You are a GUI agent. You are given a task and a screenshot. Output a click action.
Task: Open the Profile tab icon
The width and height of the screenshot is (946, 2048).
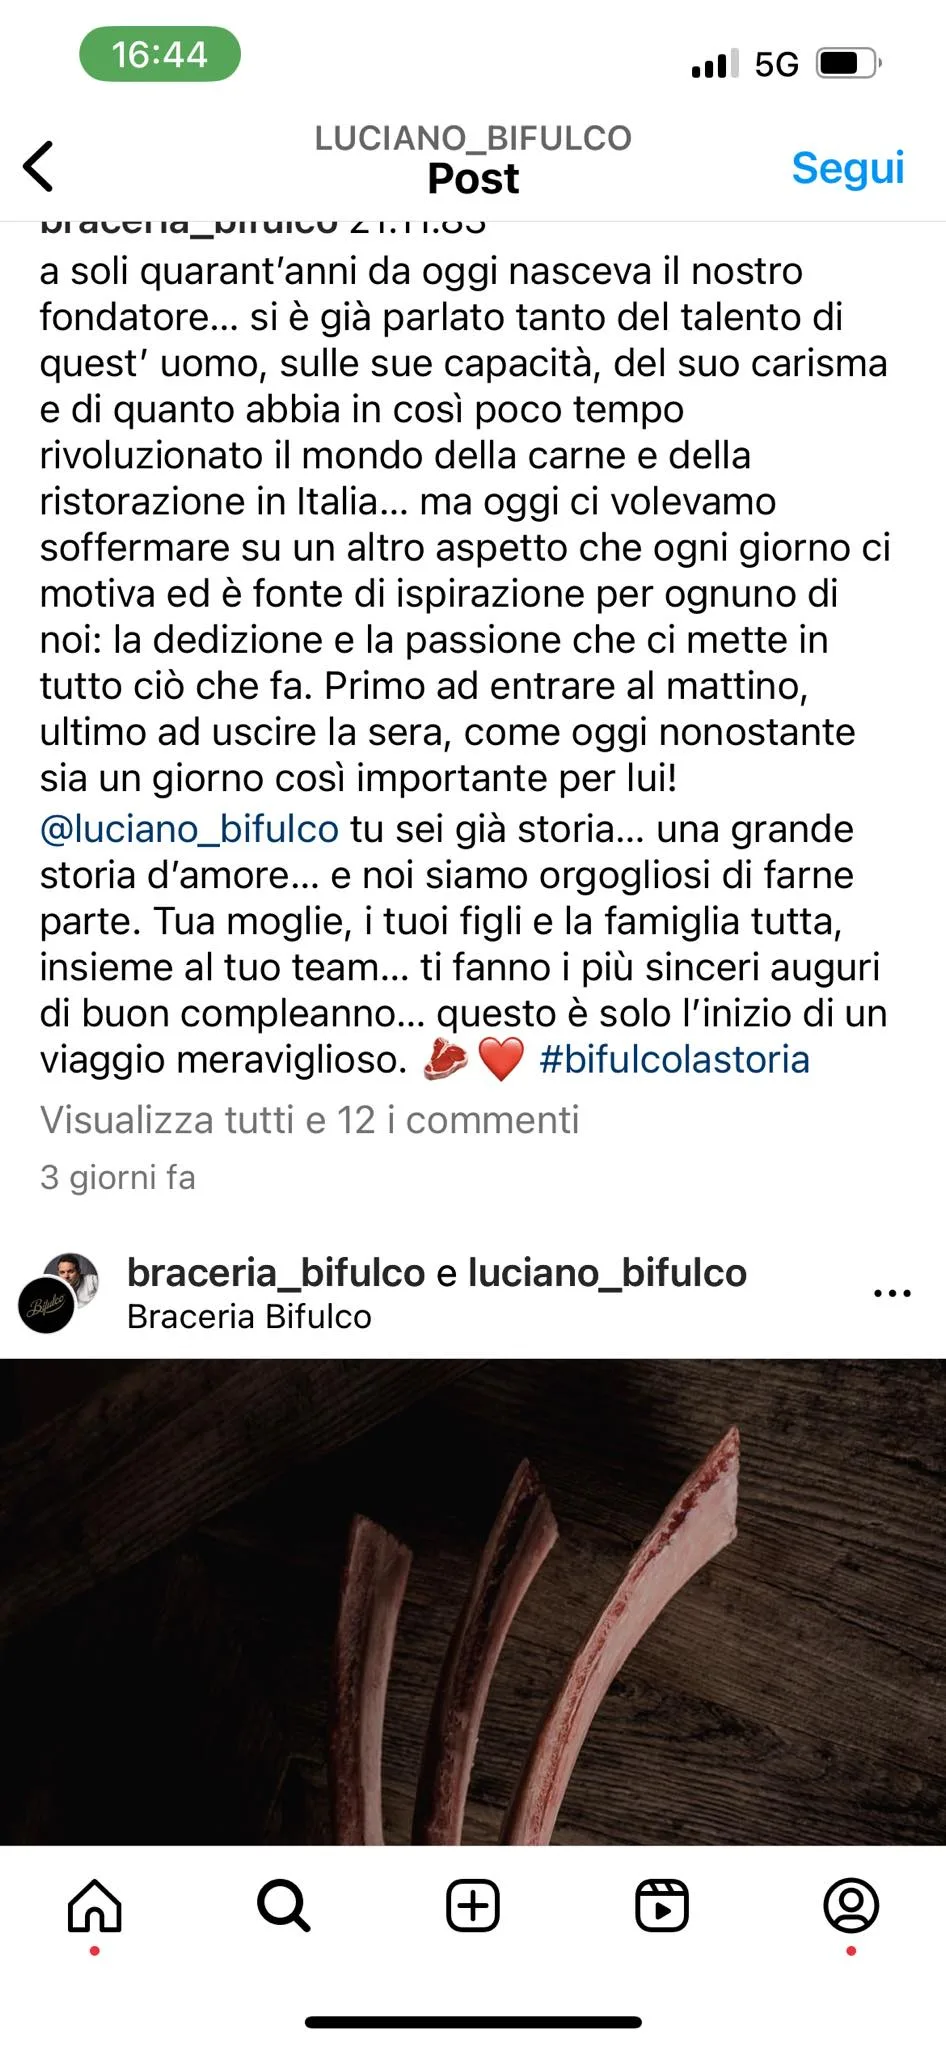point(851,1905)
